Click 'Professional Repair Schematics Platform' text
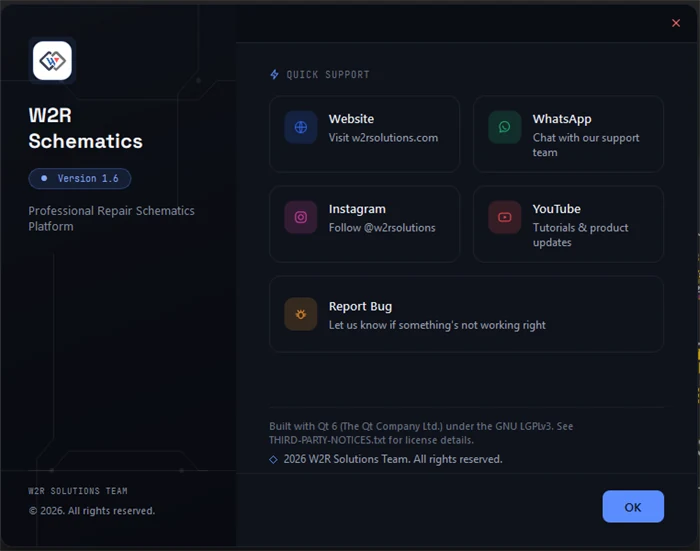 (x=111, y=219)
